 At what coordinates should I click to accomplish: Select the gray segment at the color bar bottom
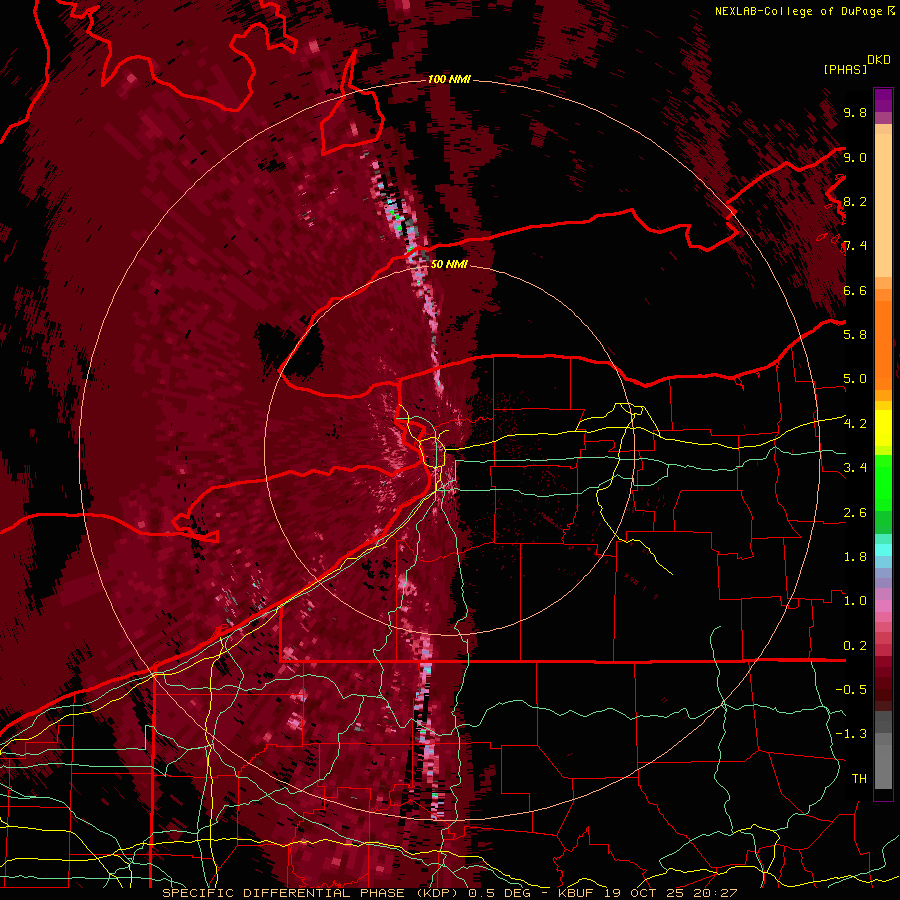883,752
